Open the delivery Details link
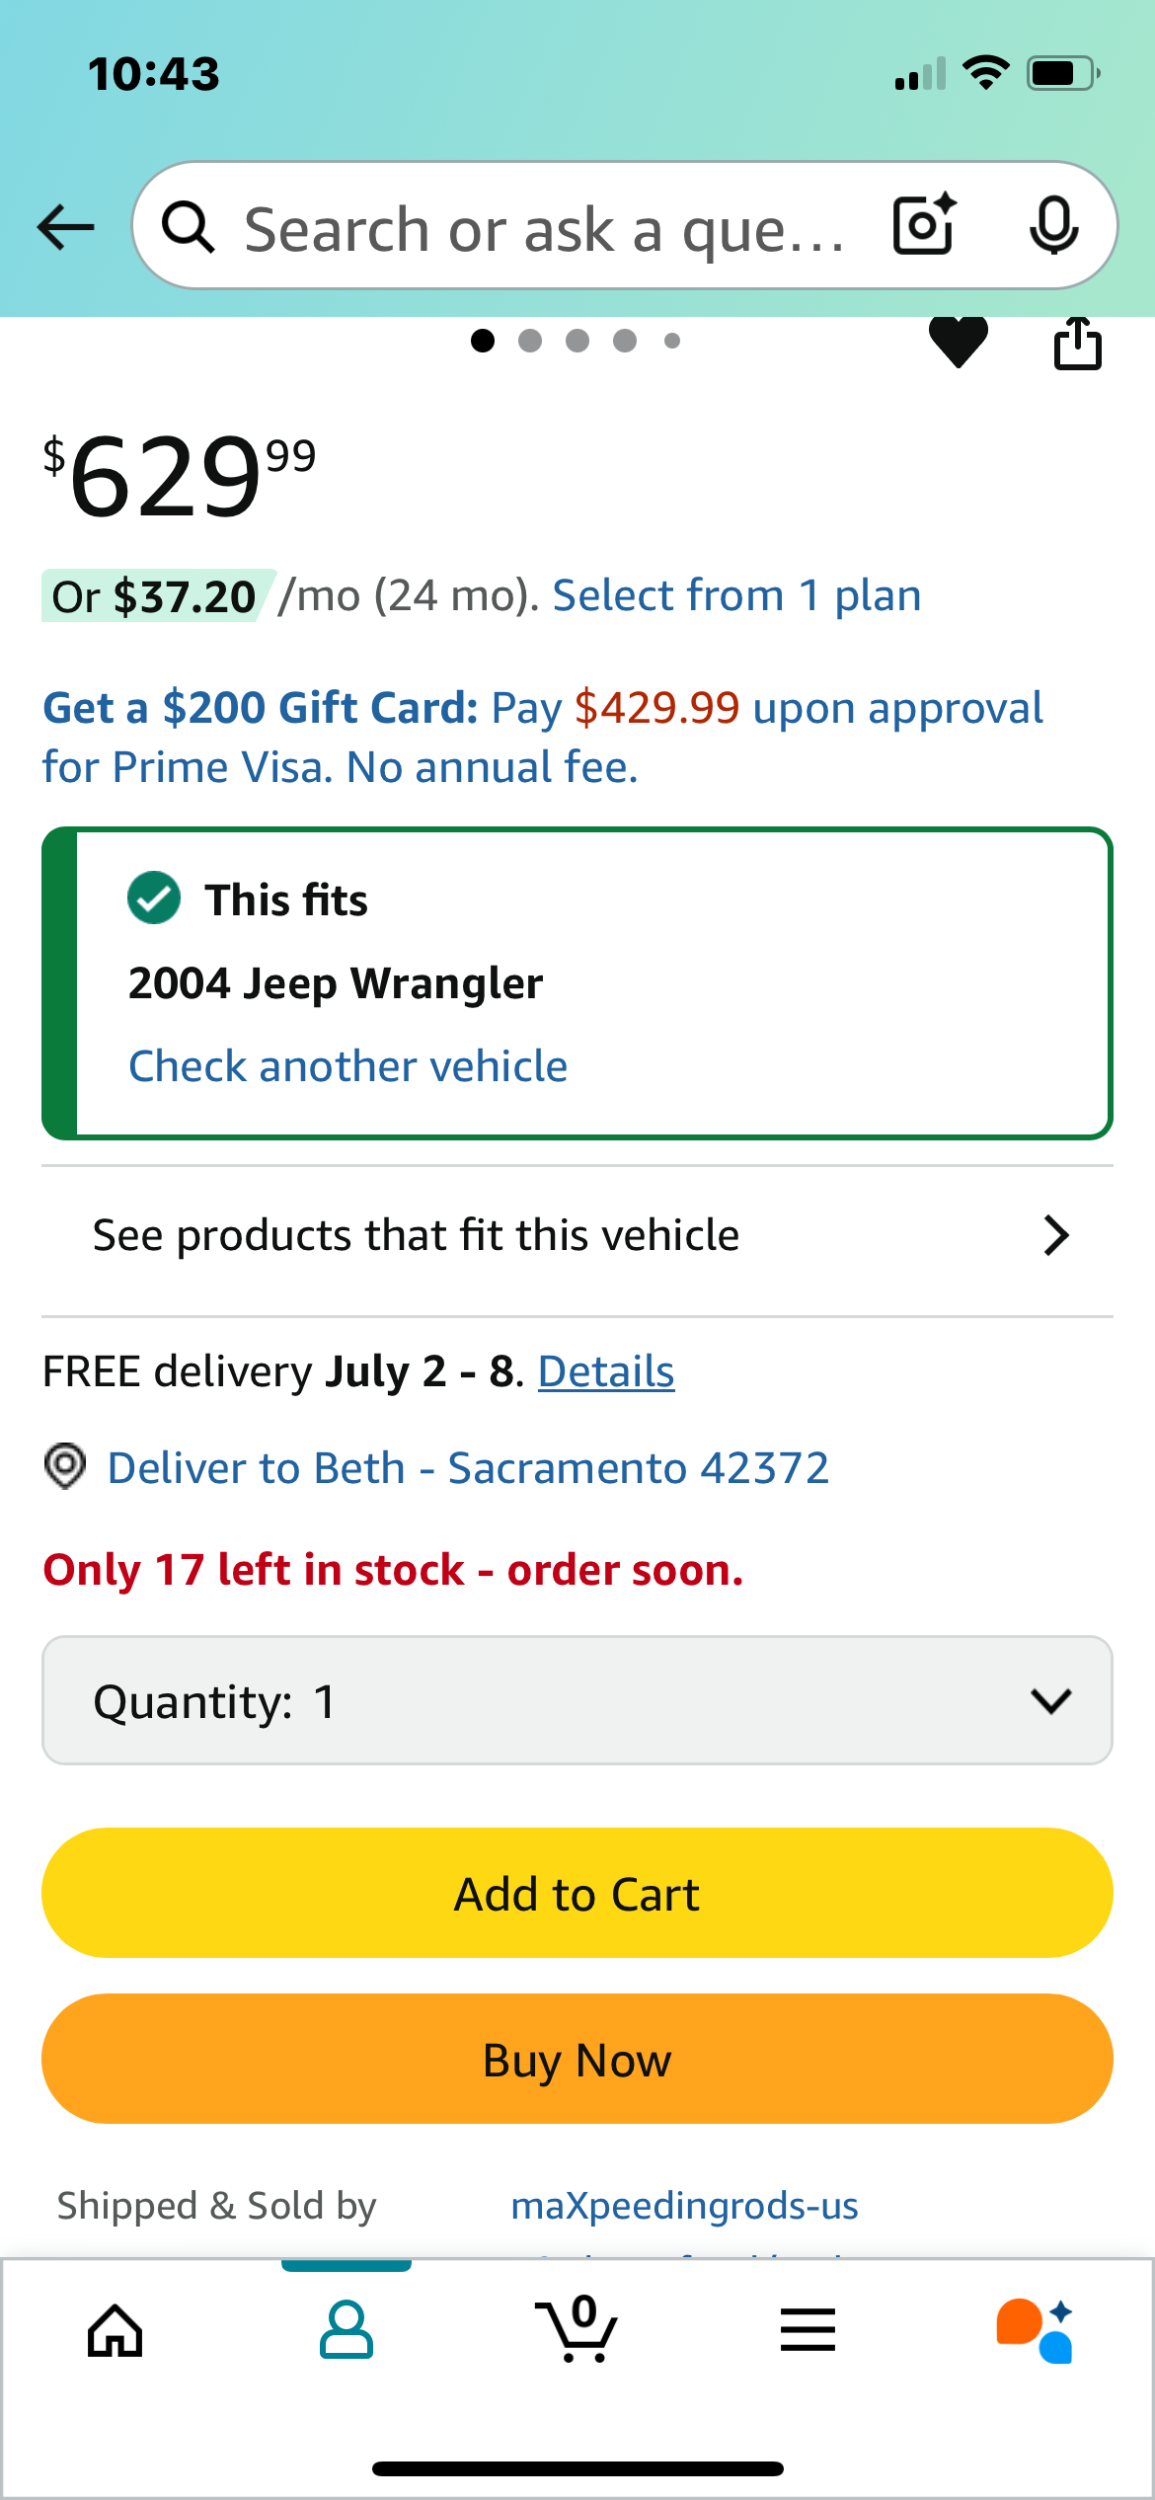Screen dimensions: 1155x2500 click(606, 1371)
